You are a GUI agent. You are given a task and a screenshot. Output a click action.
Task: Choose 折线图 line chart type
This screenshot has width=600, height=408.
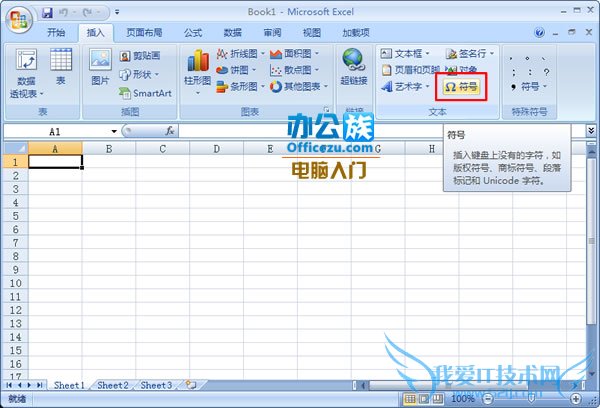coord(240,54)
